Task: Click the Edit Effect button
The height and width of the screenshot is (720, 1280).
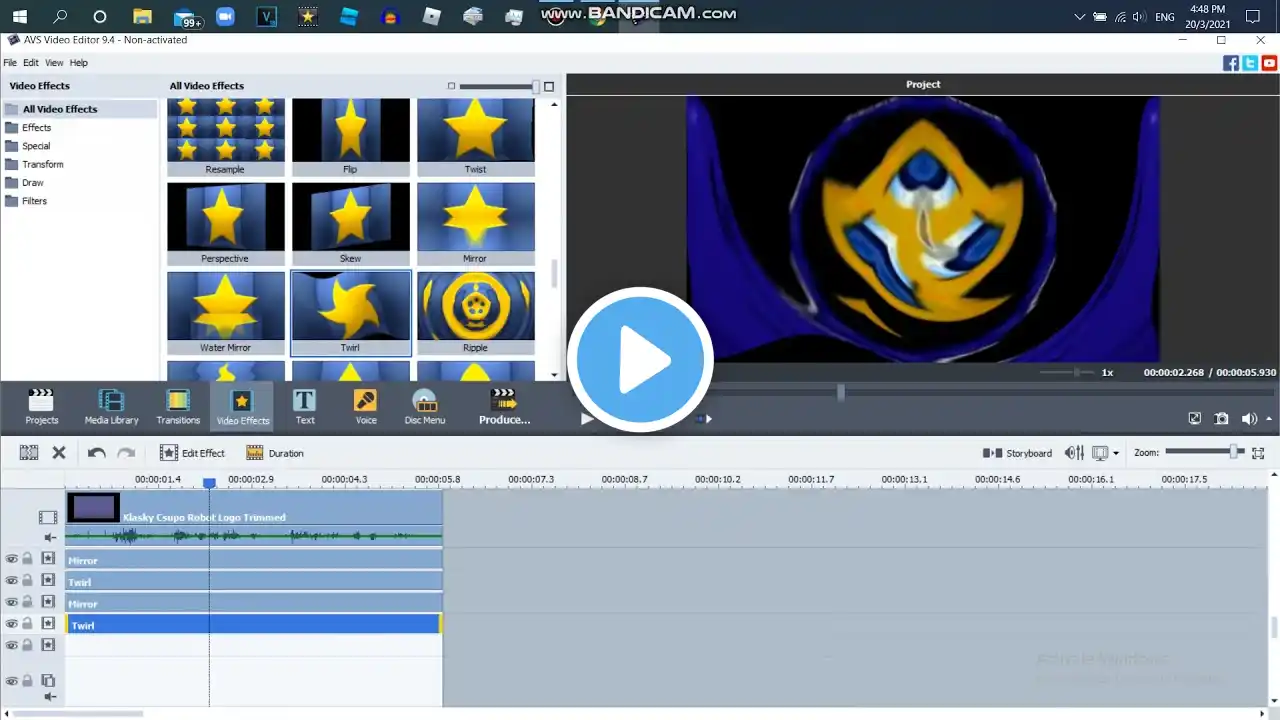Action: click(x=192, y=453)
